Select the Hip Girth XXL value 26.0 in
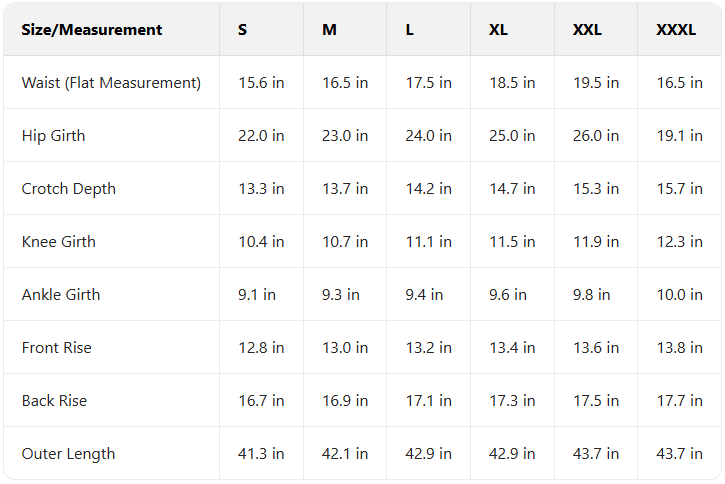Image resolution: width=725 pixels, height=484 pixels. point(596,136)
